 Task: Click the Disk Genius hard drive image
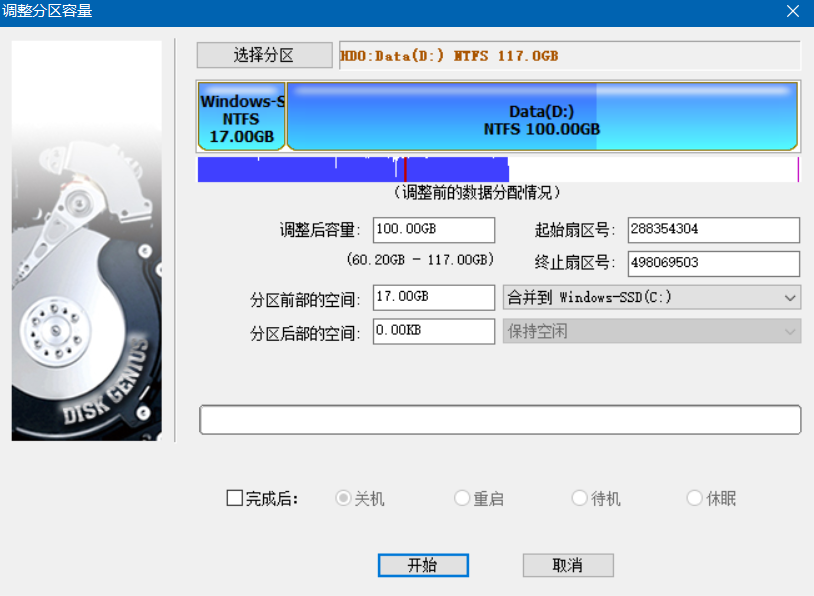pos(87,241)
